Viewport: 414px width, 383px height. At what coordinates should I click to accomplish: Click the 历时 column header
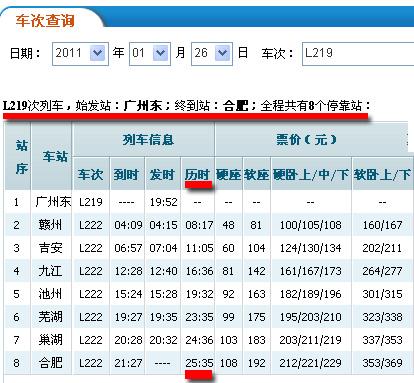point(197,175)
